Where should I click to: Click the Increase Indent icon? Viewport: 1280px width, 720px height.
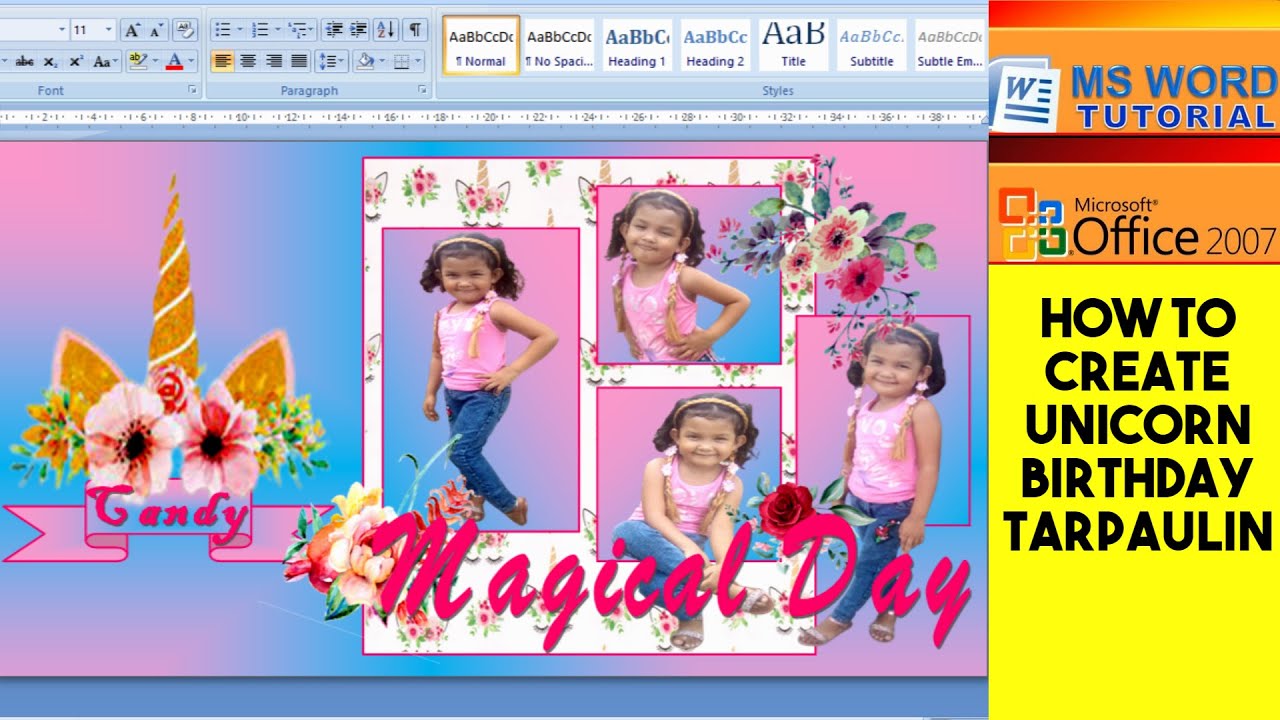point(358,30)
